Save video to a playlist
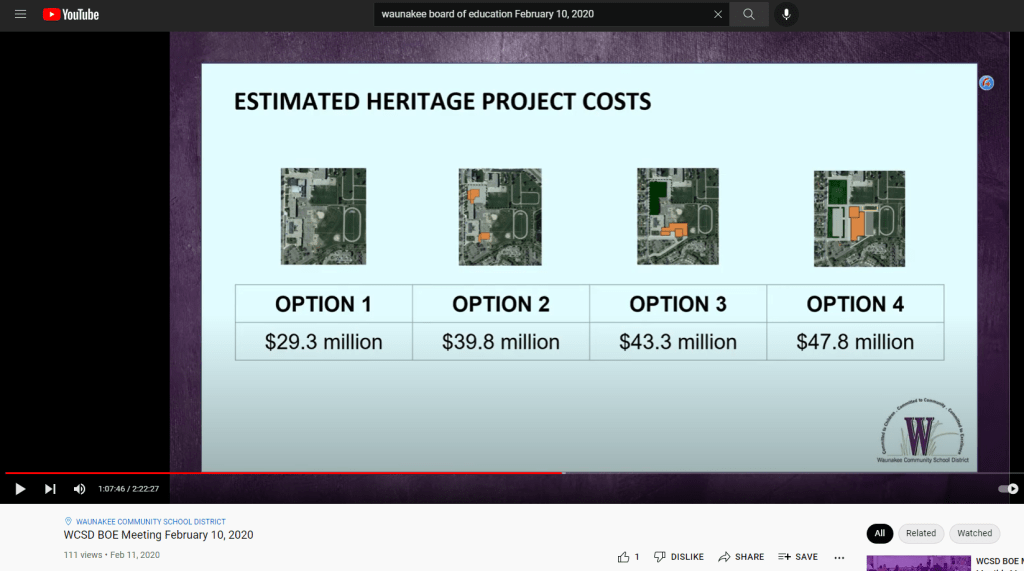This screenshot has height=571, width=1024. (798, 557)
